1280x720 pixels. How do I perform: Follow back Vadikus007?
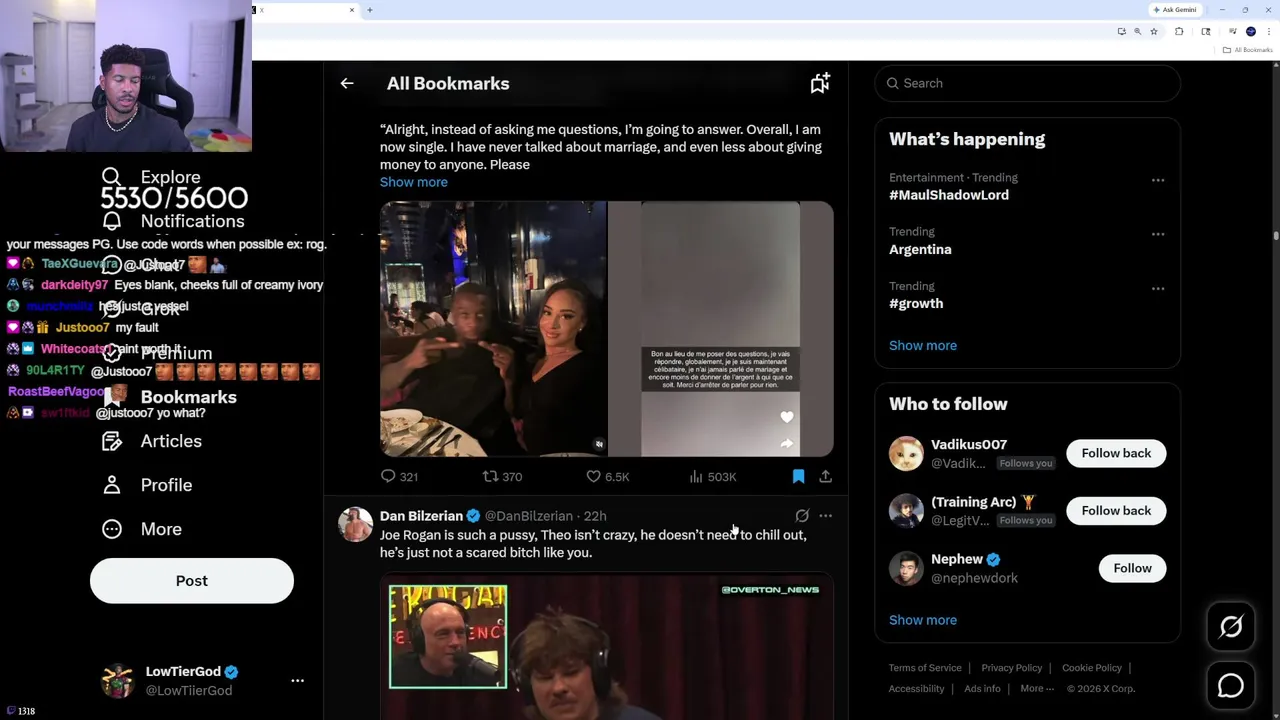[x=1116, y=453]
